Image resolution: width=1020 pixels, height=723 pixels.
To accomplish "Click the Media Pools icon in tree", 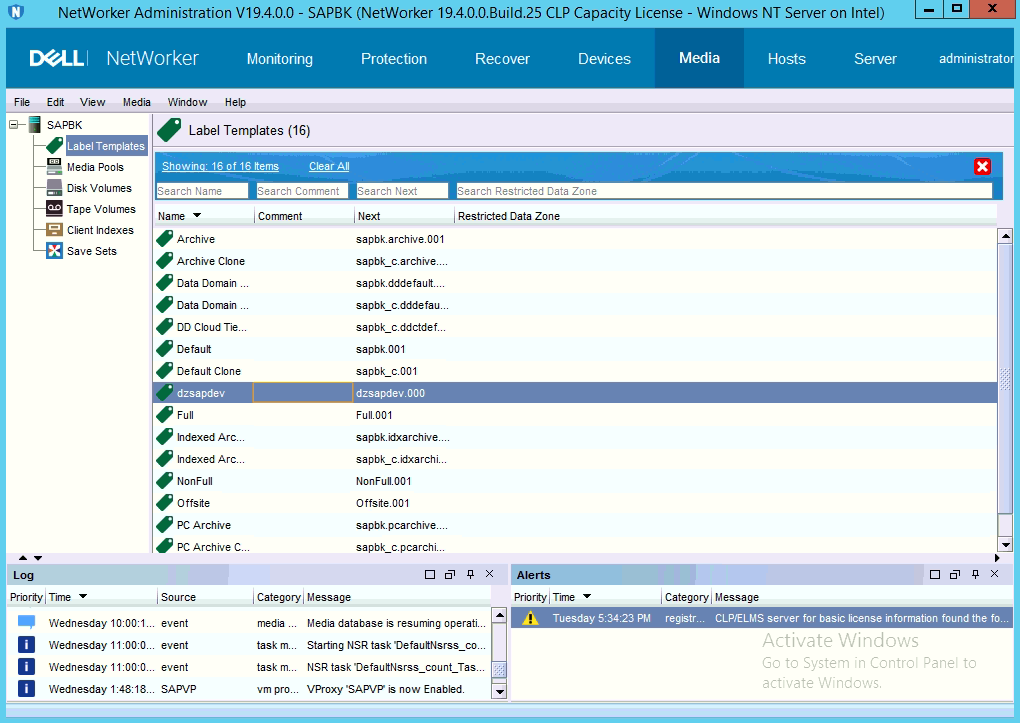I will pos(55,167).
